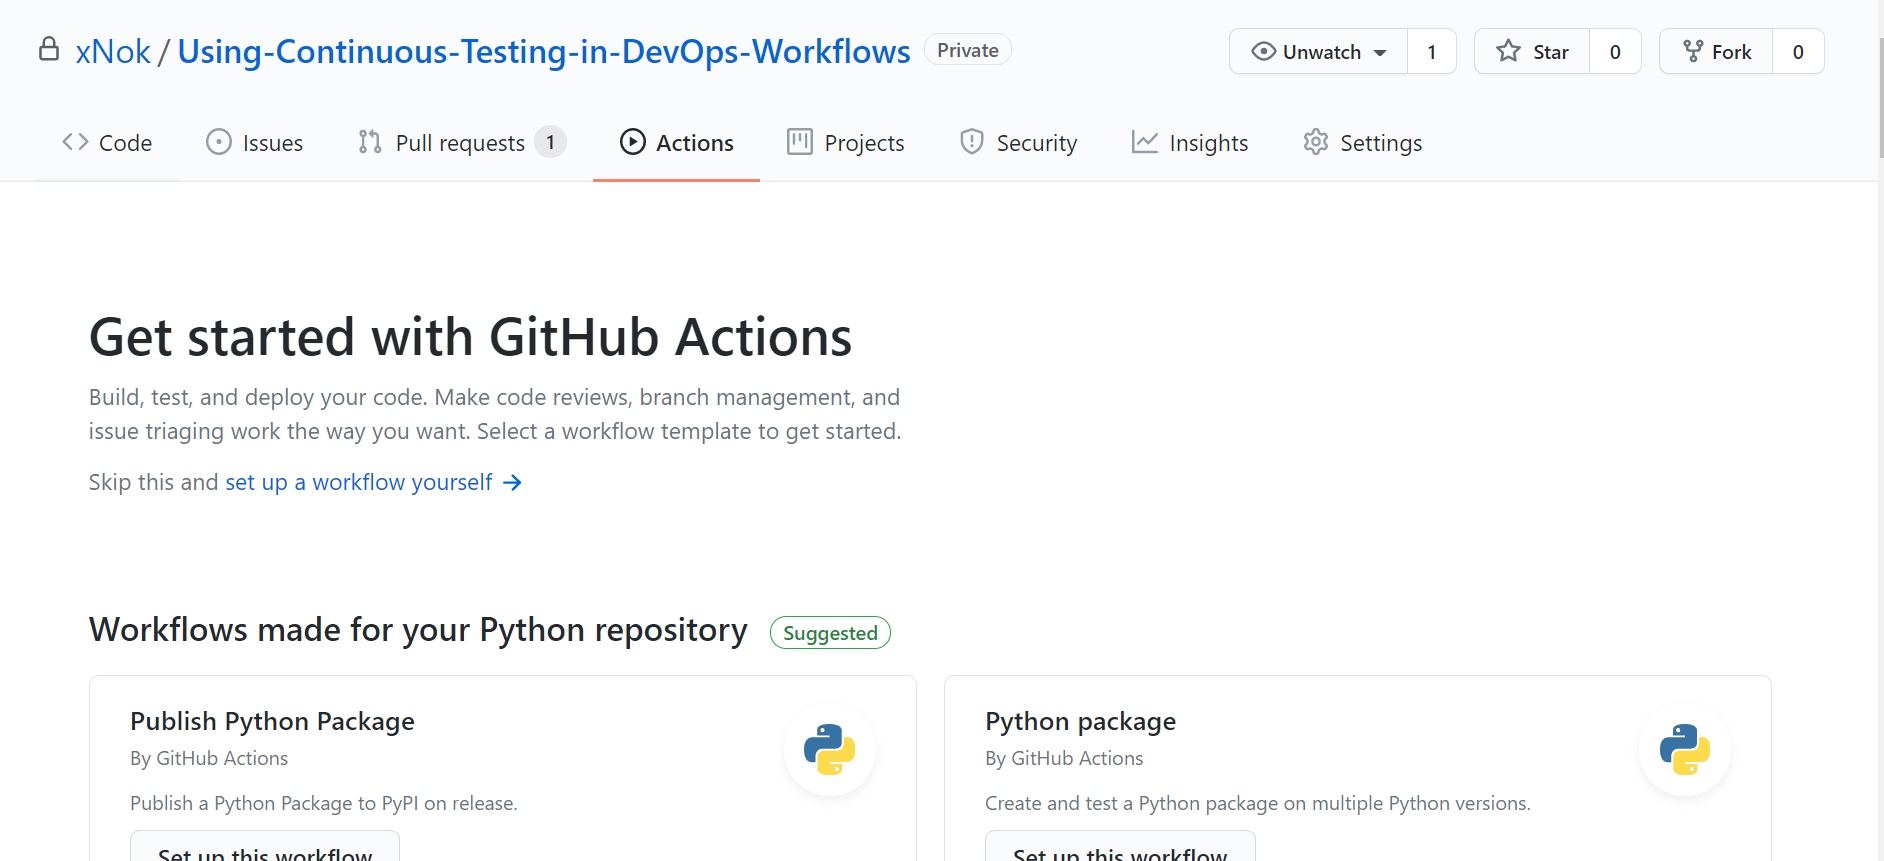Click the Security shield icon
This screenshot has width=1884, height=861.
click(971, 142)
